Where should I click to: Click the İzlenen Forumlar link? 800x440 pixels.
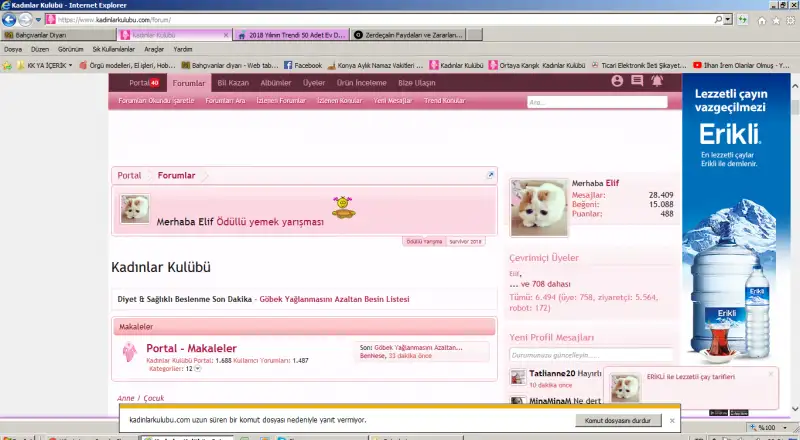[x=281, y=101]
